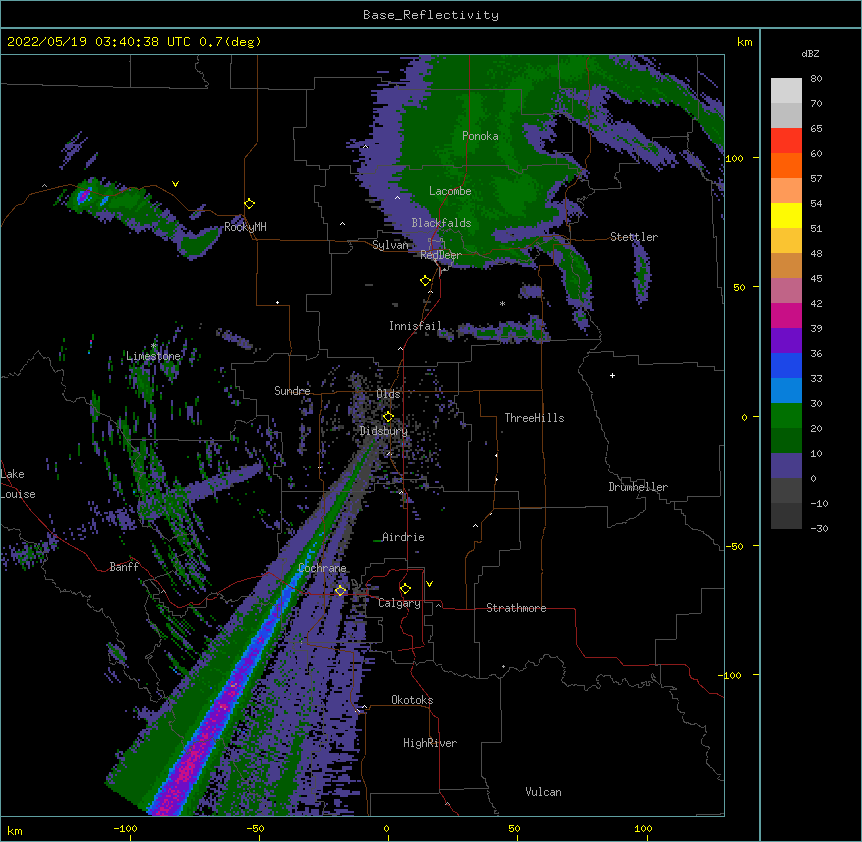
Task: Click the ThreeHills city label
Action: point(534,418)
